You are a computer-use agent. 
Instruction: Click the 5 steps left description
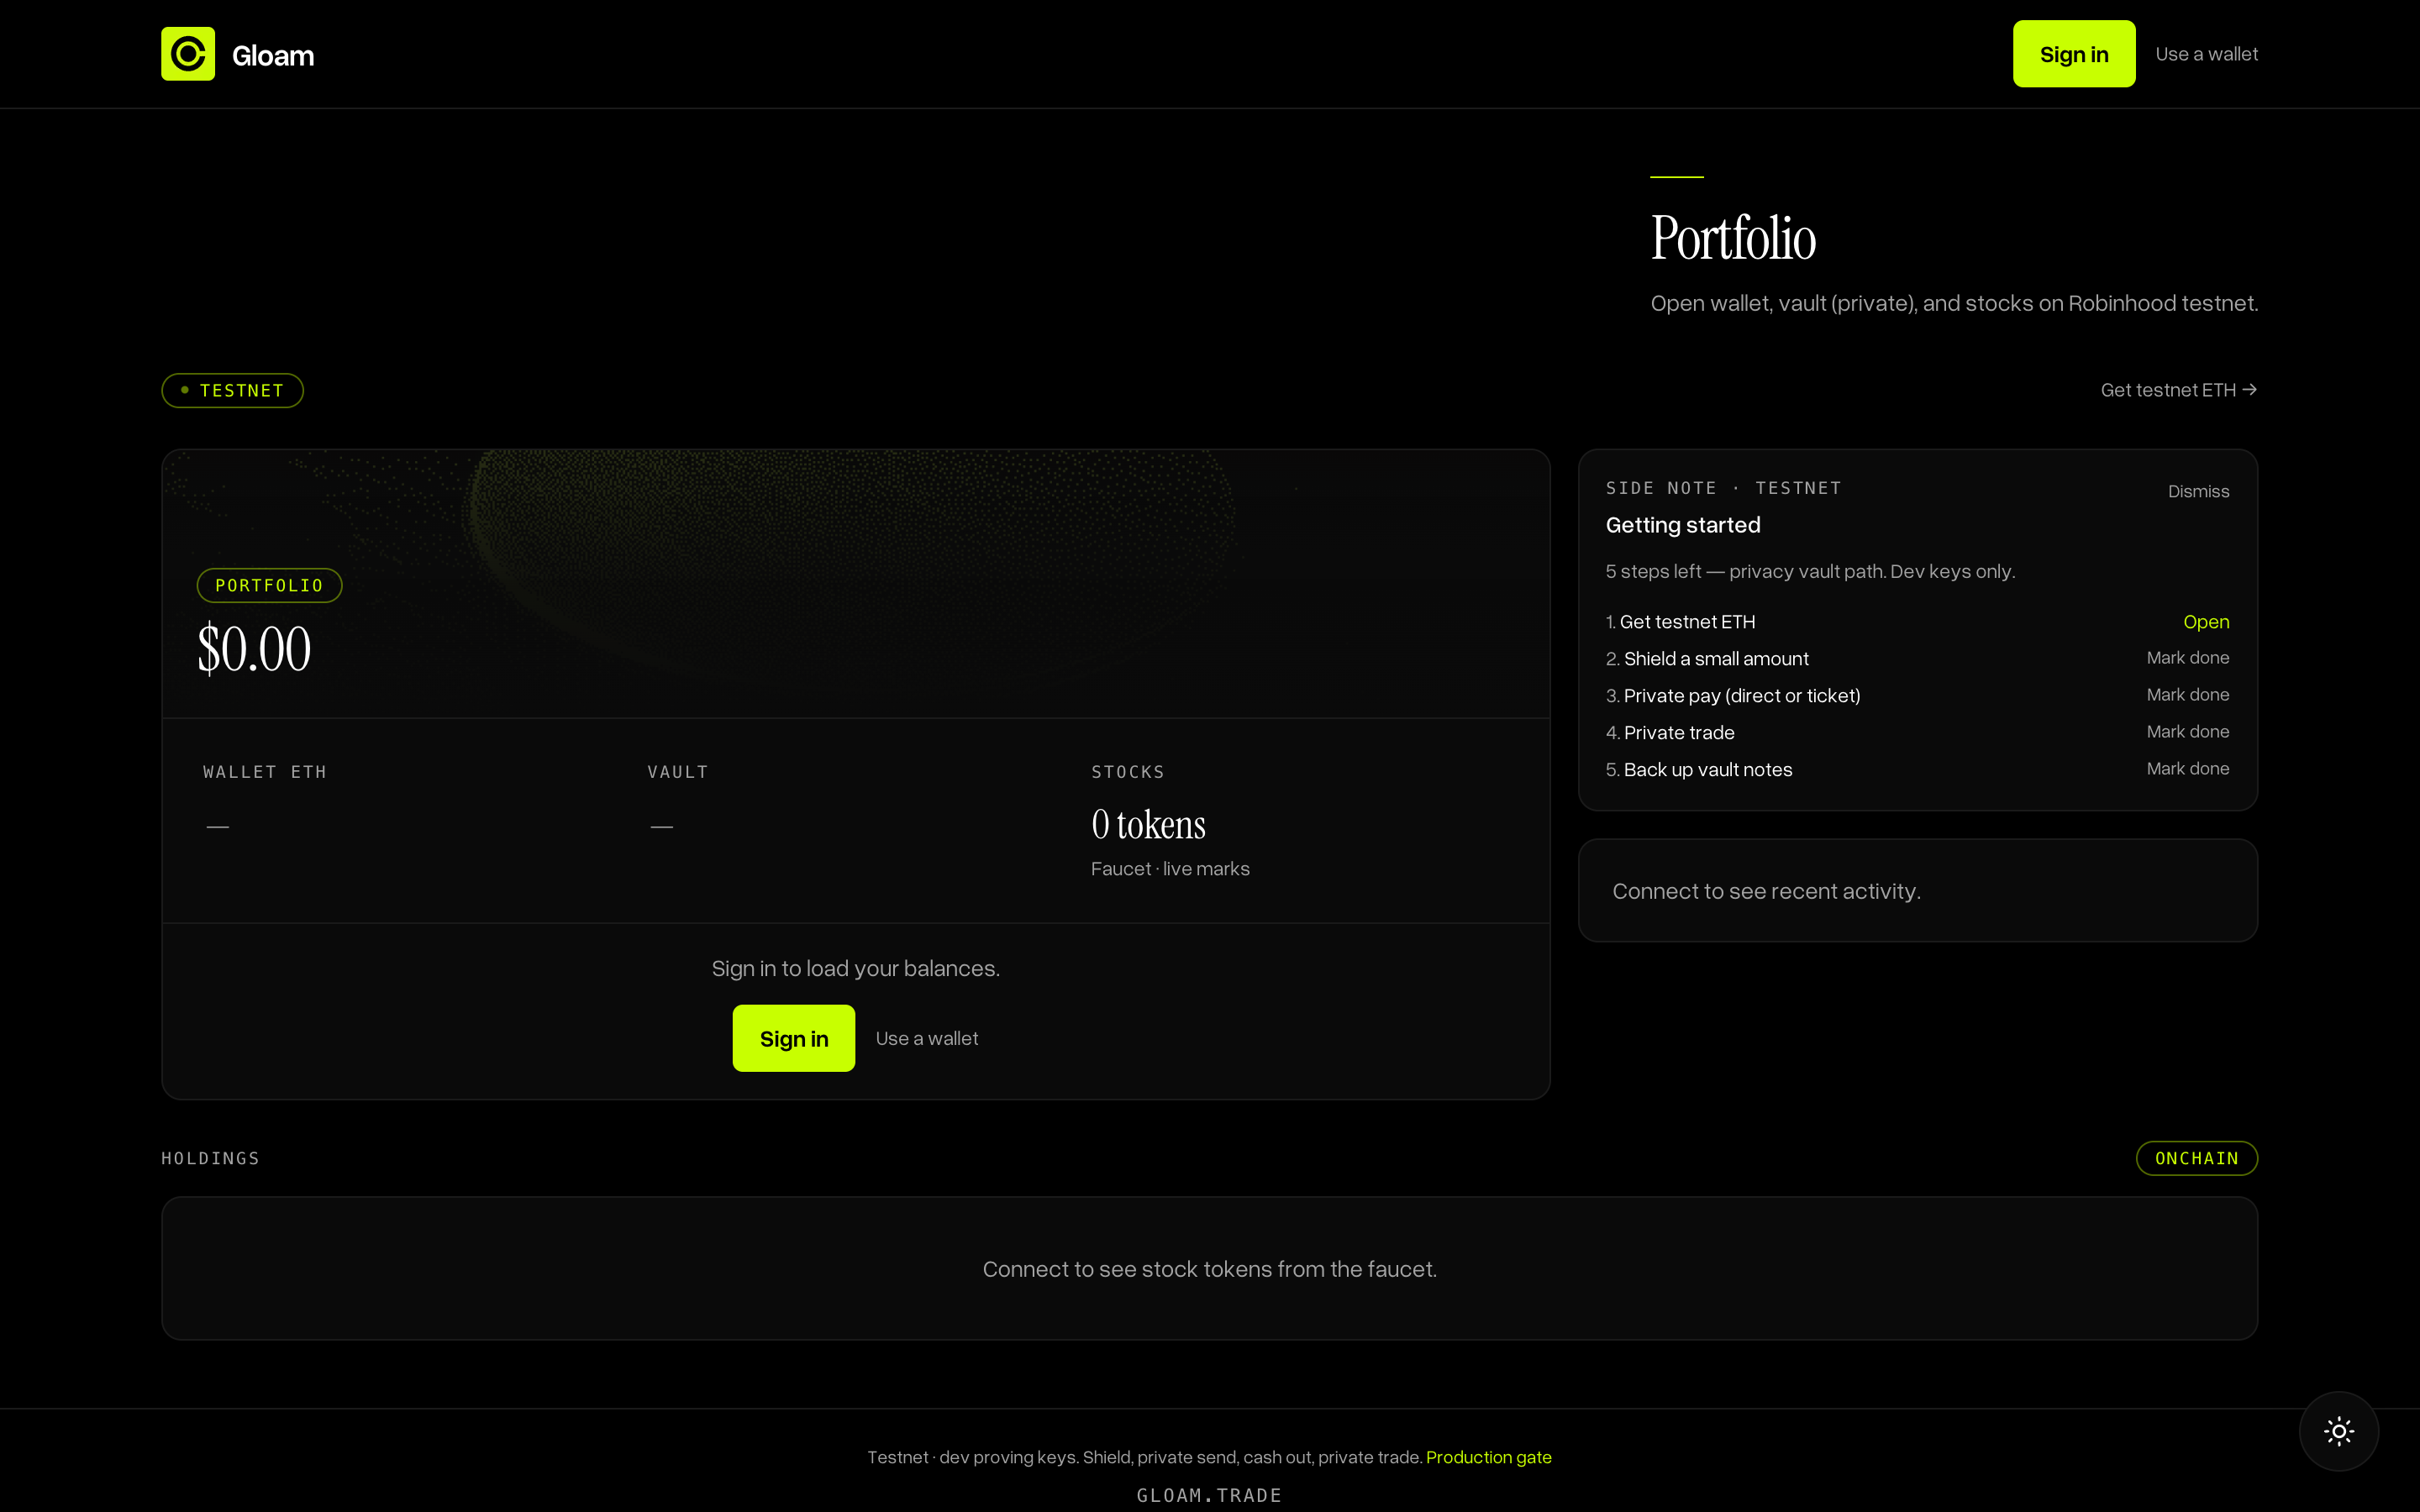click(x=1810, y=571)
